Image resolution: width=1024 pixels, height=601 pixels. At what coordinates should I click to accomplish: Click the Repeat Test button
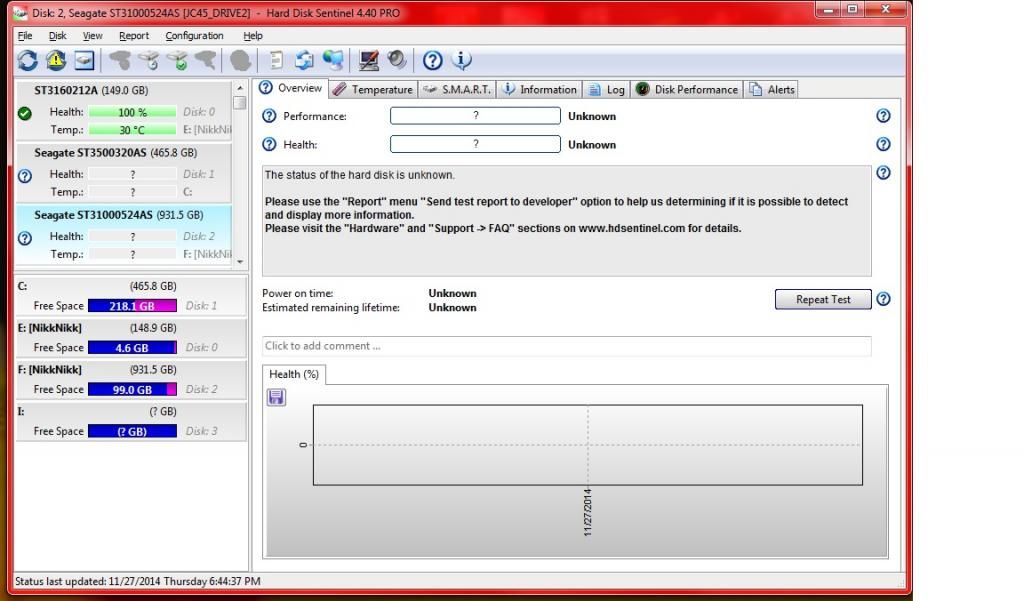coord(823,299)
